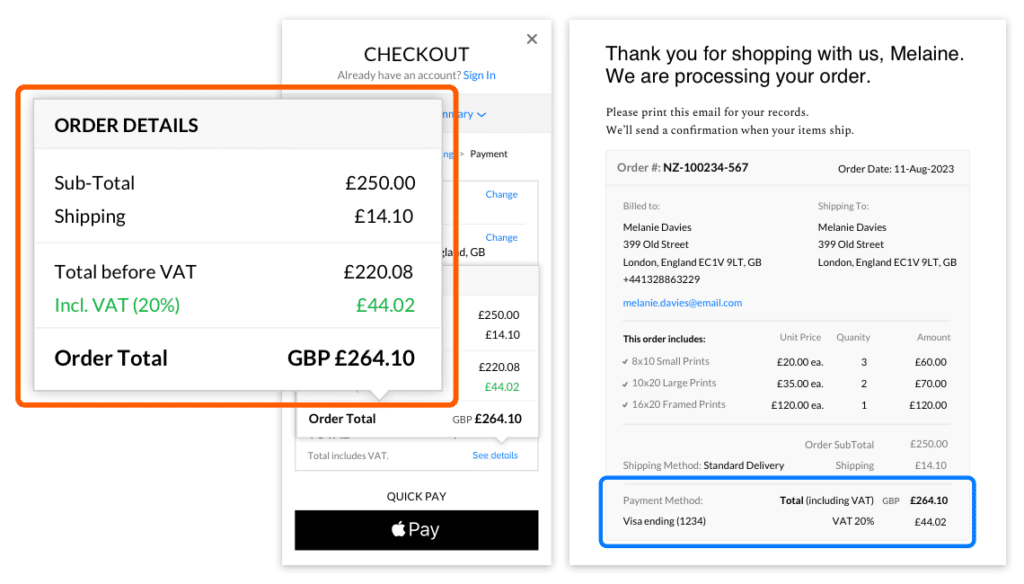Click the Total includes VAT note
Viewport: 1024px width, 584px height.
pos(348,456)
